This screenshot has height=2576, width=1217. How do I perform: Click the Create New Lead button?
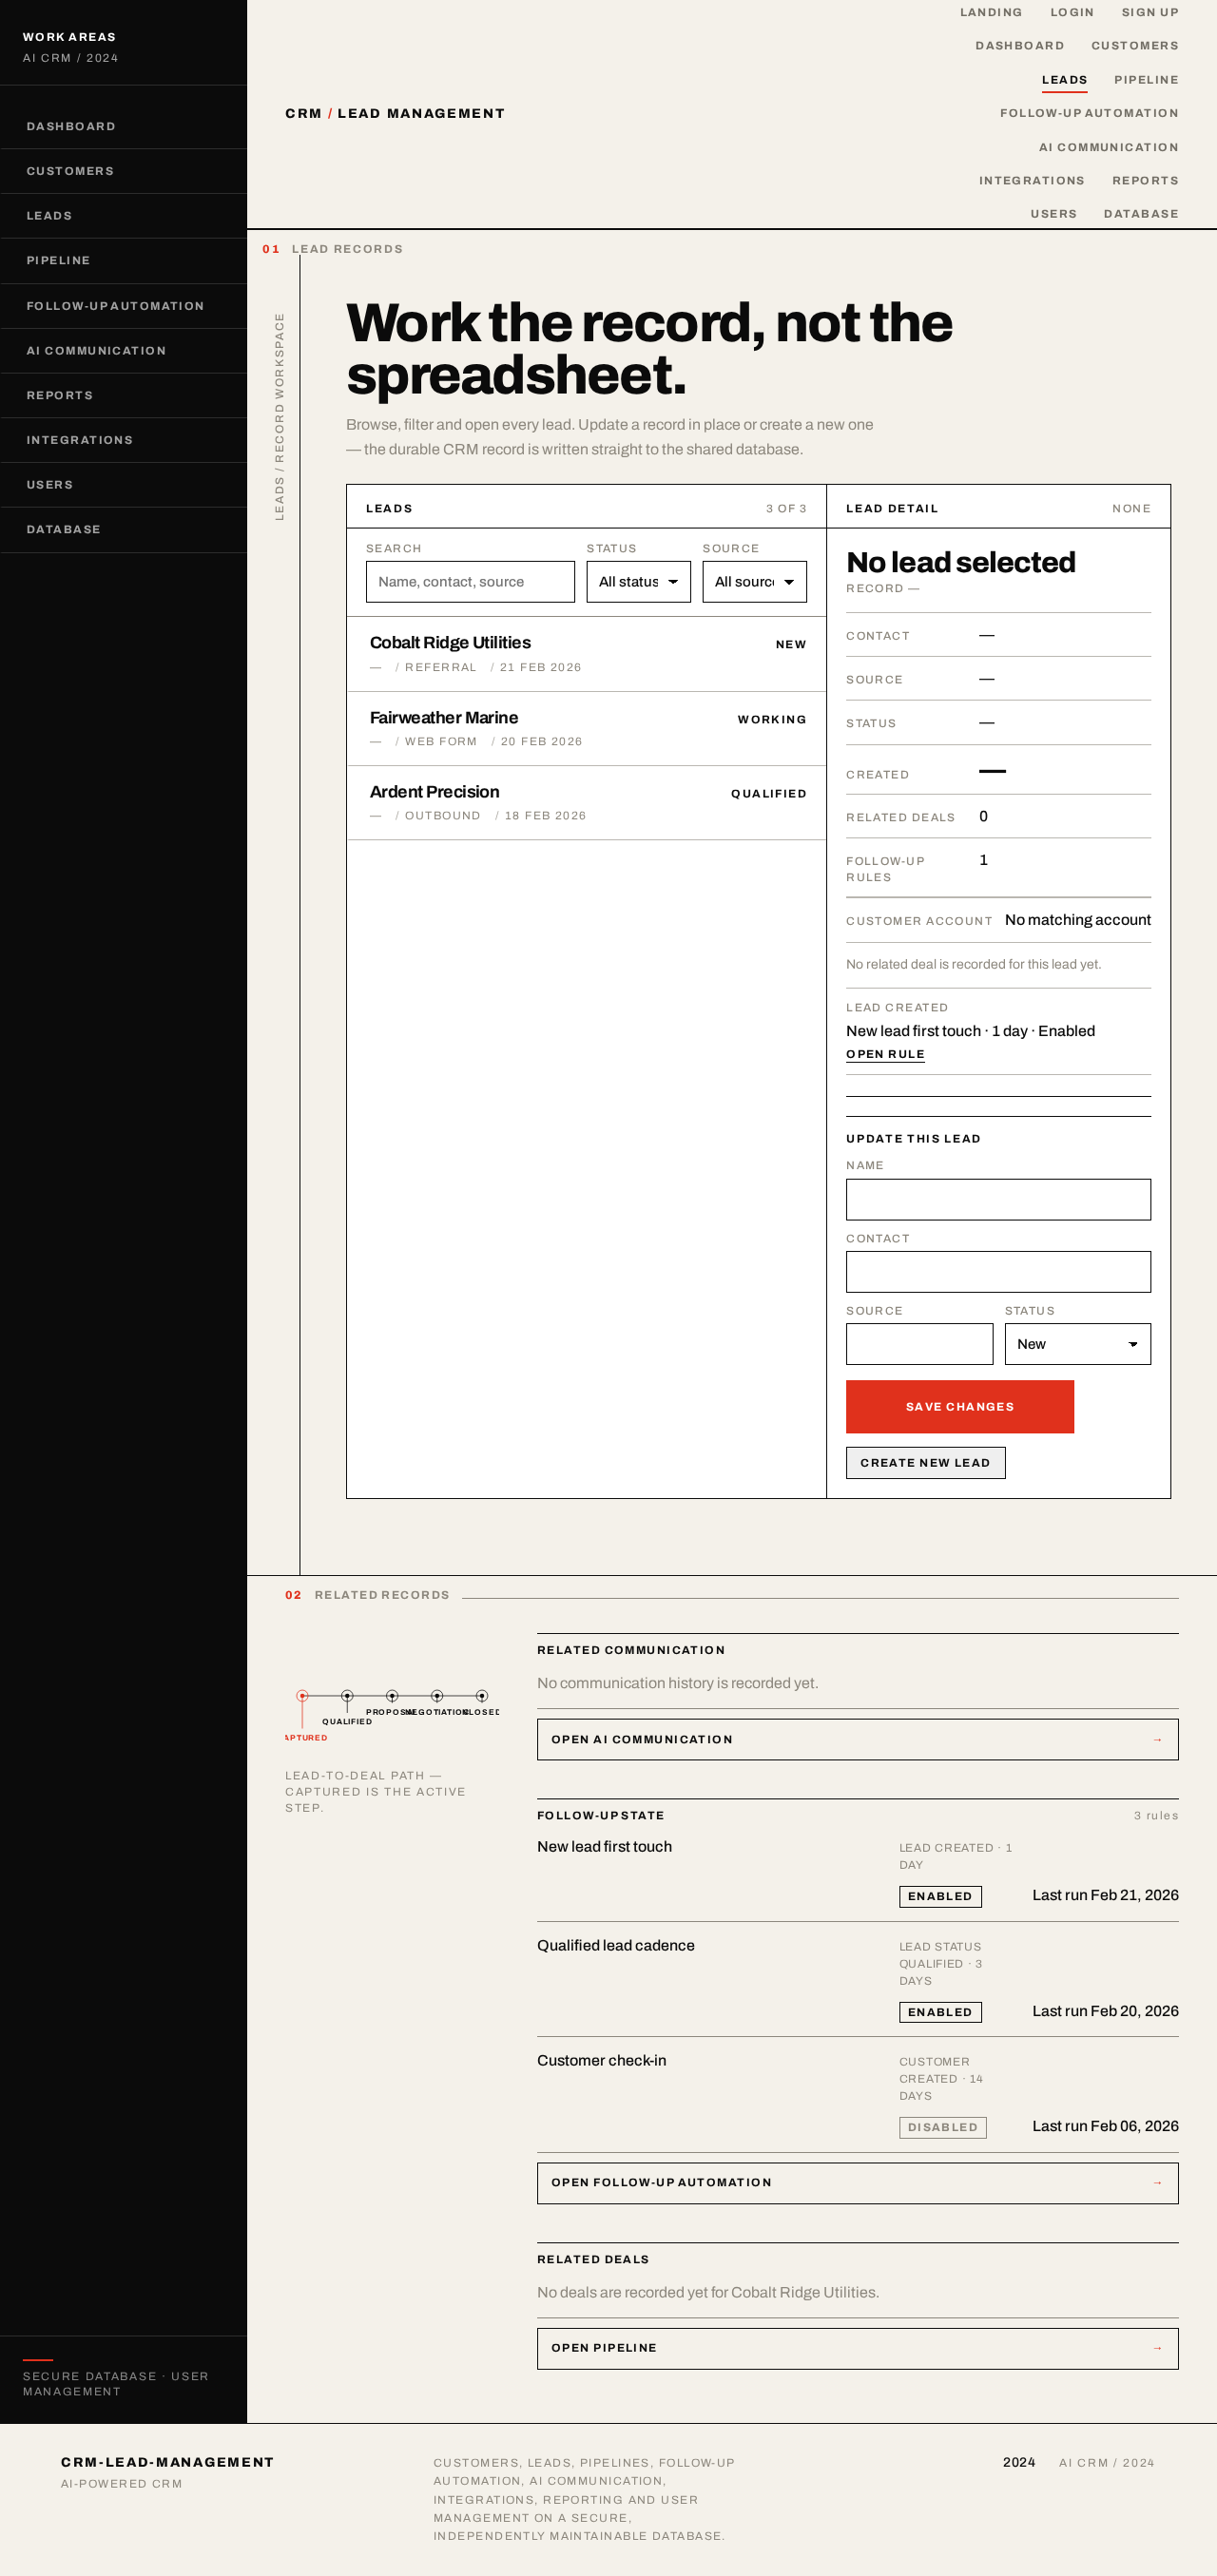point(925,1462)
